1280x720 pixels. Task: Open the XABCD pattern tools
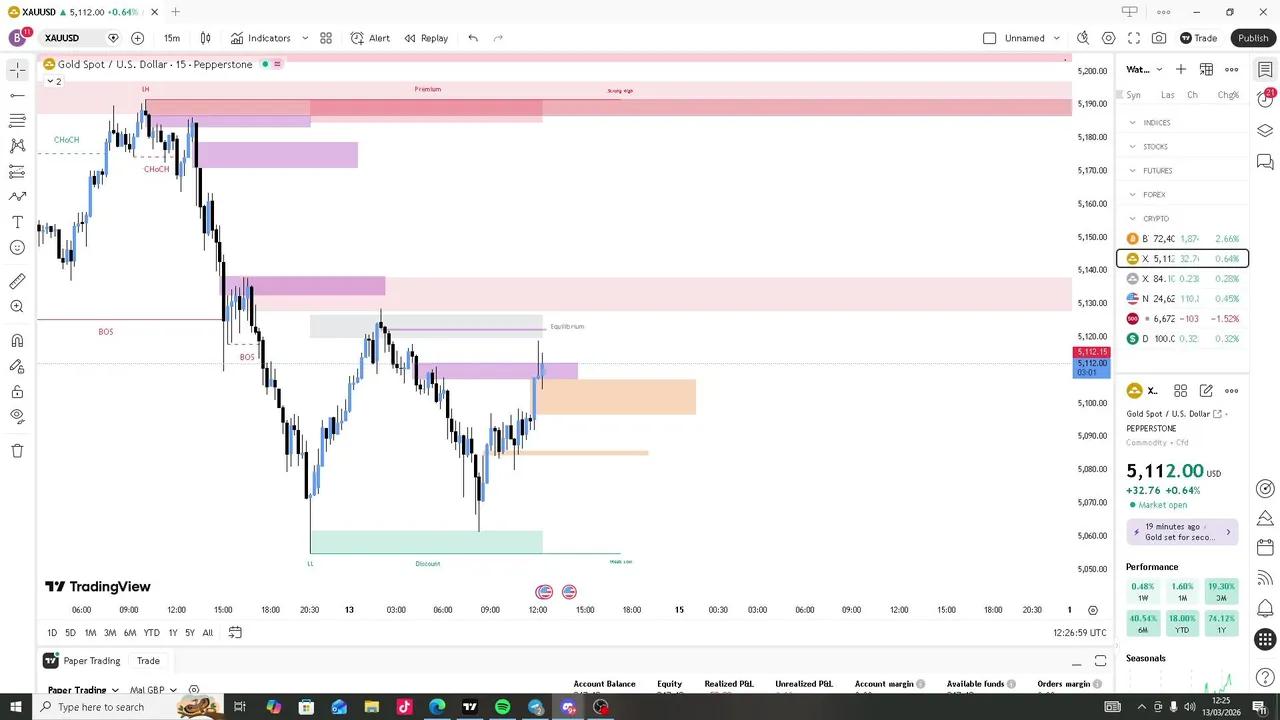point(17,146)
